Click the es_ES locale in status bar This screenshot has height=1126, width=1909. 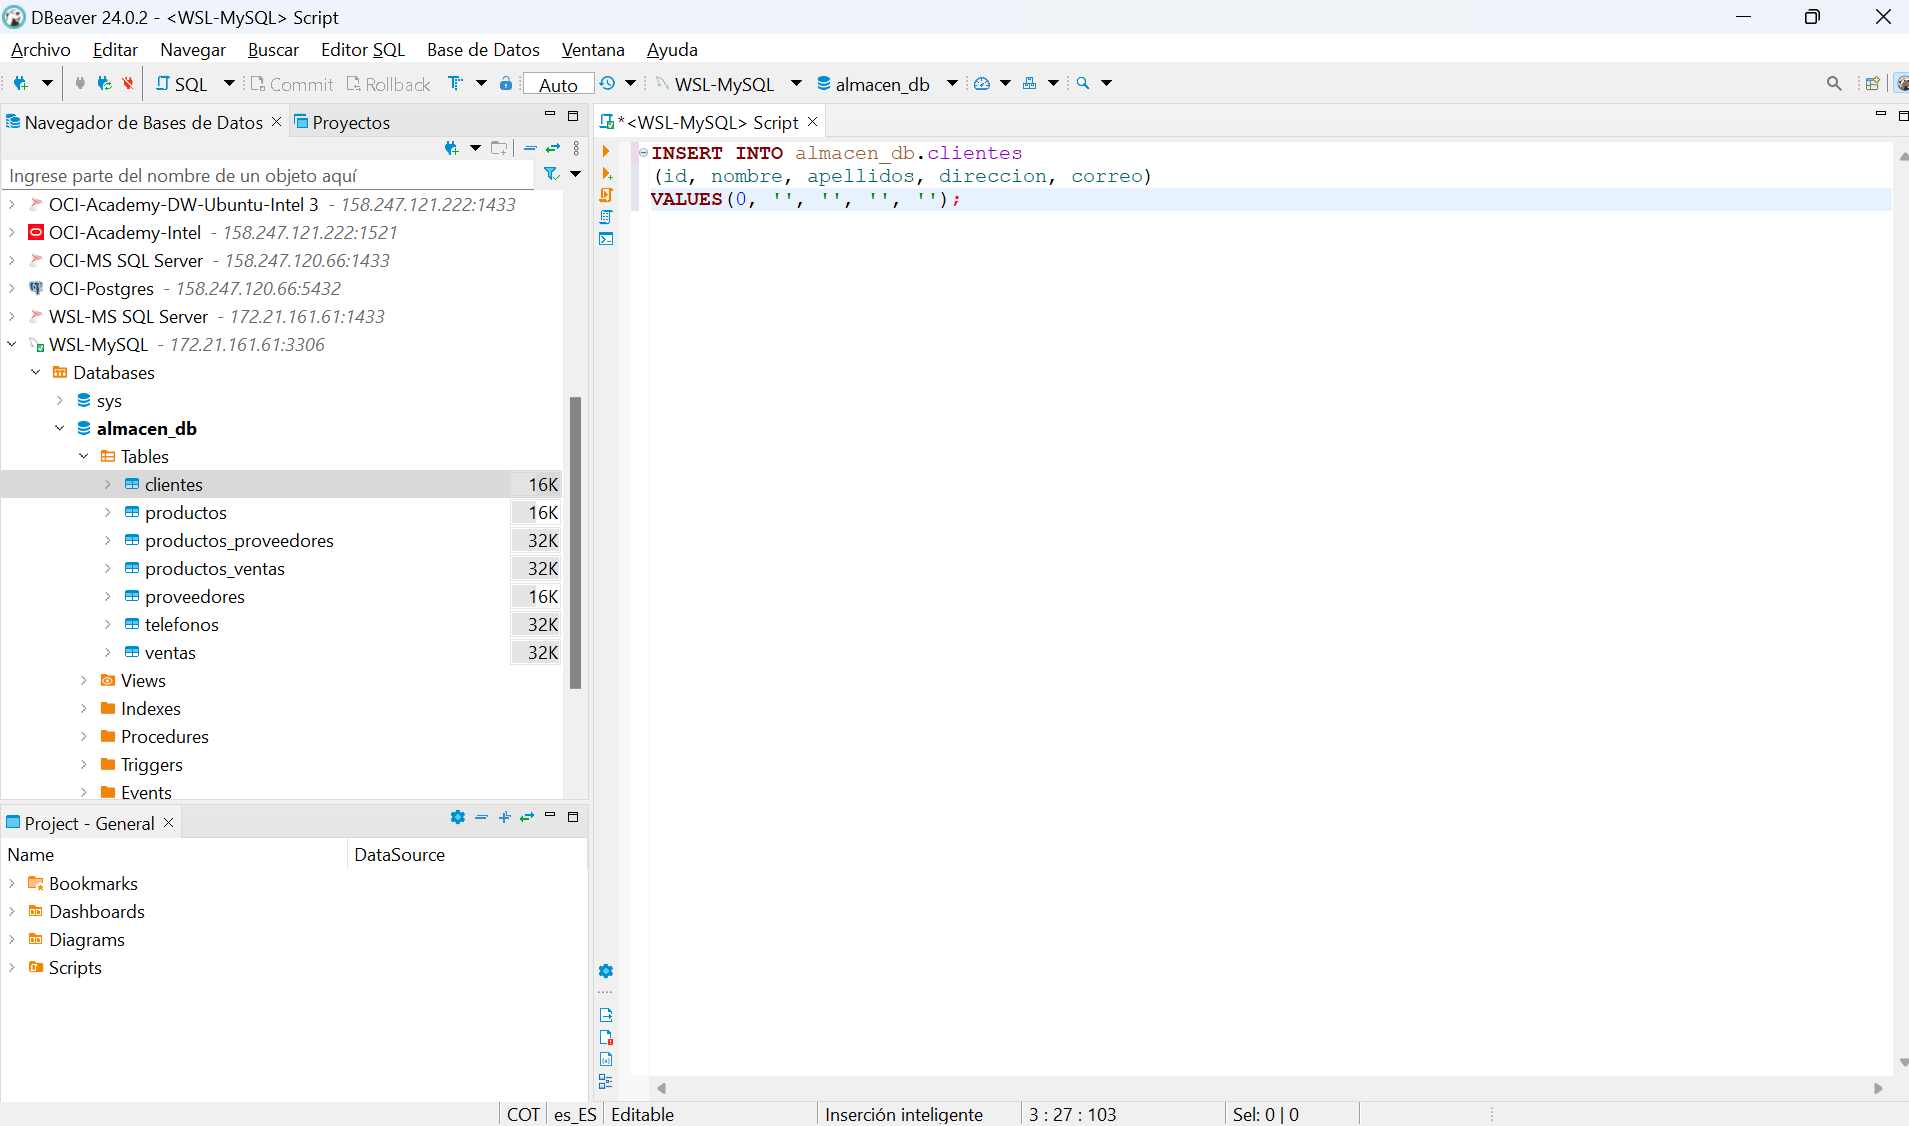[575, 1114]
